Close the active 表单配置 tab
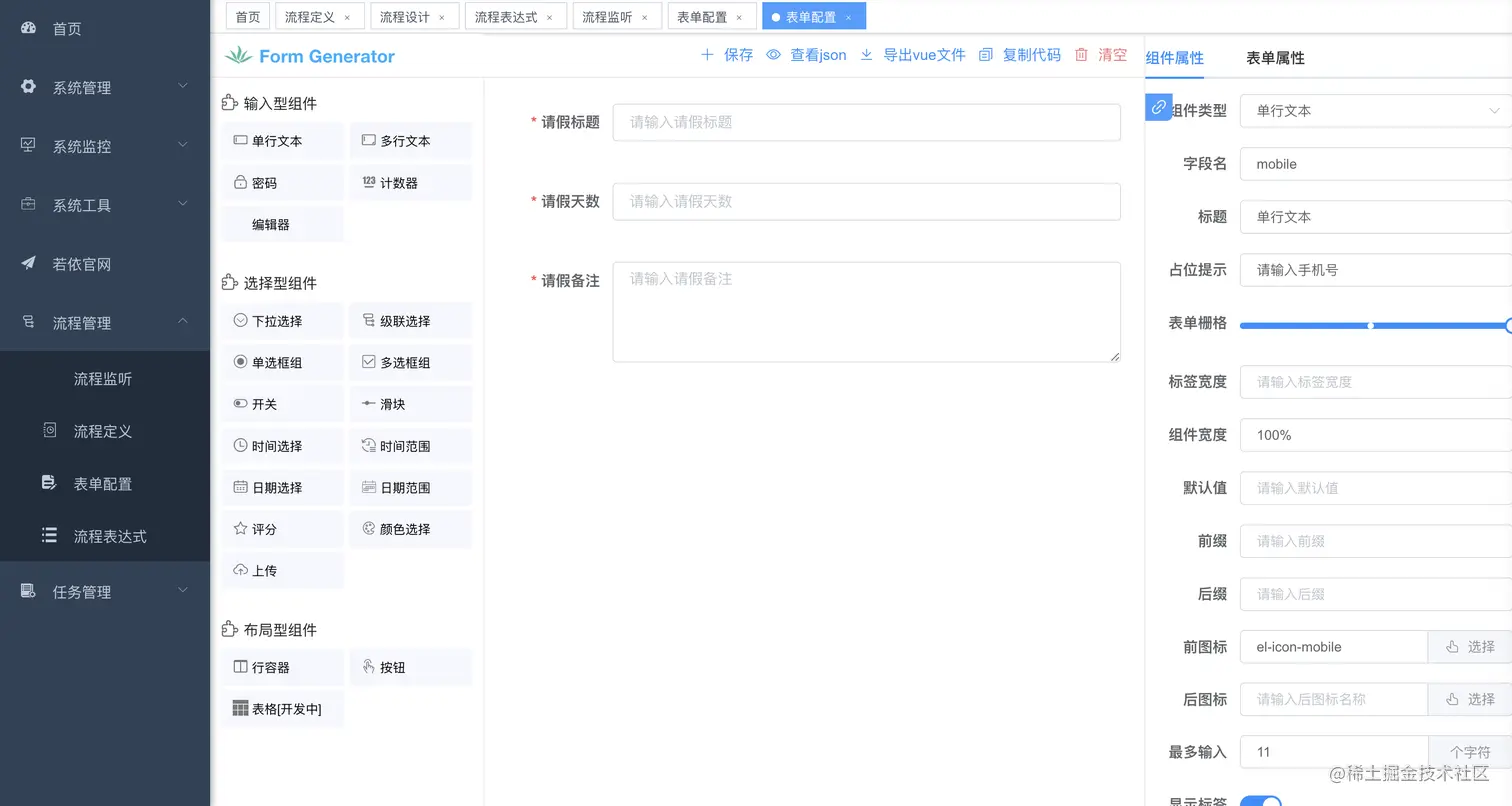1512x806 pixels. coord(849,18)
